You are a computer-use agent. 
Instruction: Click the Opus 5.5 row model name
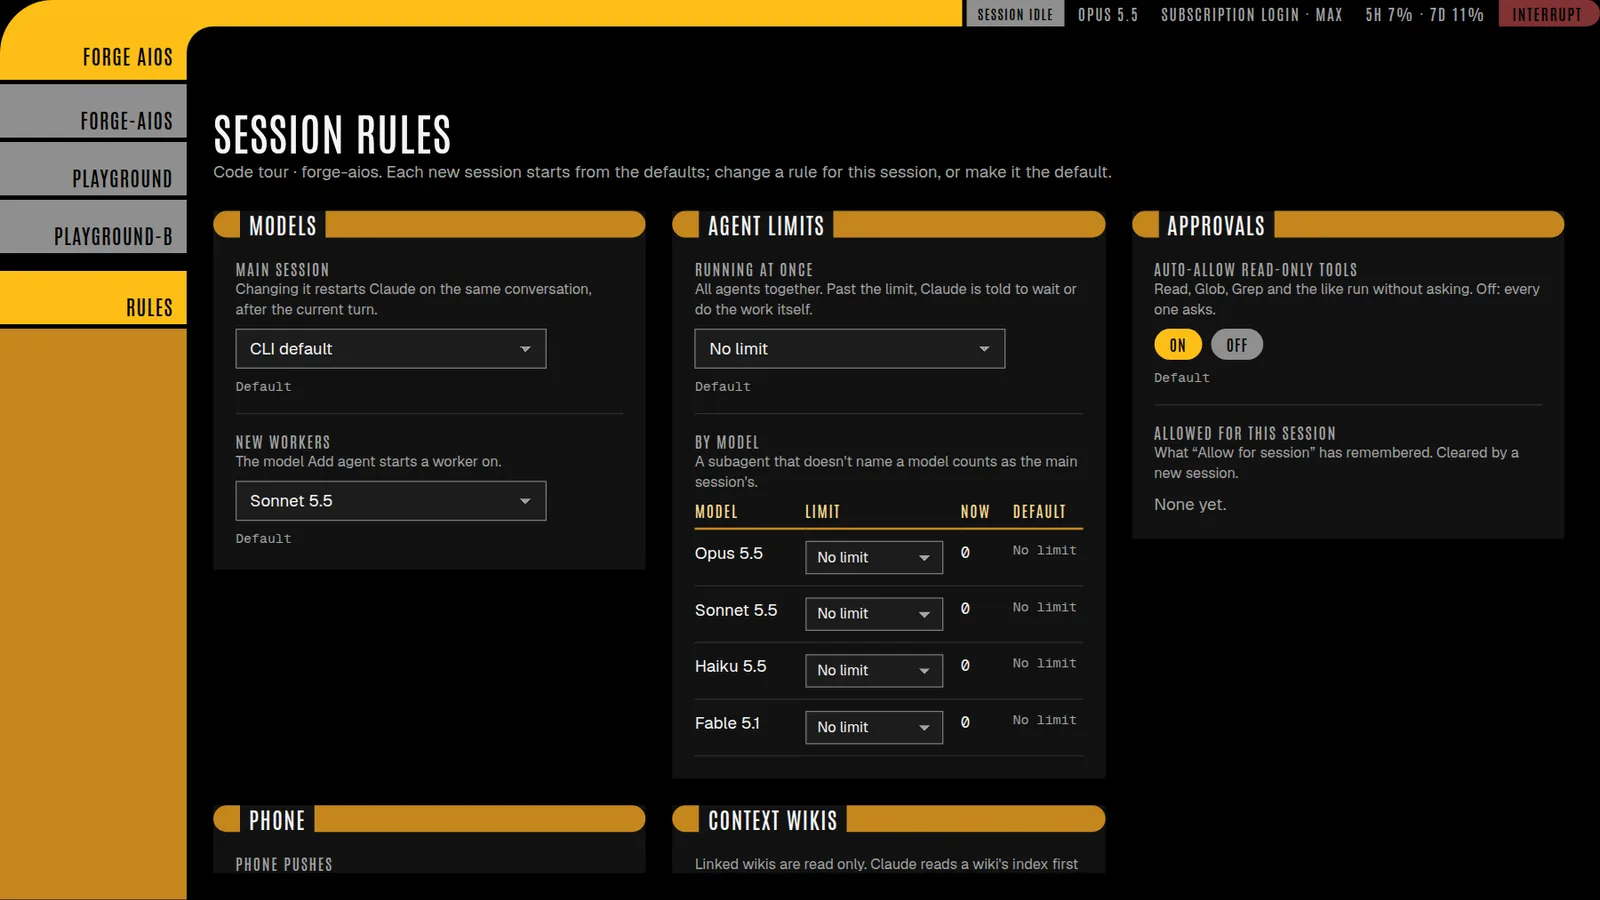pos(729,553)
